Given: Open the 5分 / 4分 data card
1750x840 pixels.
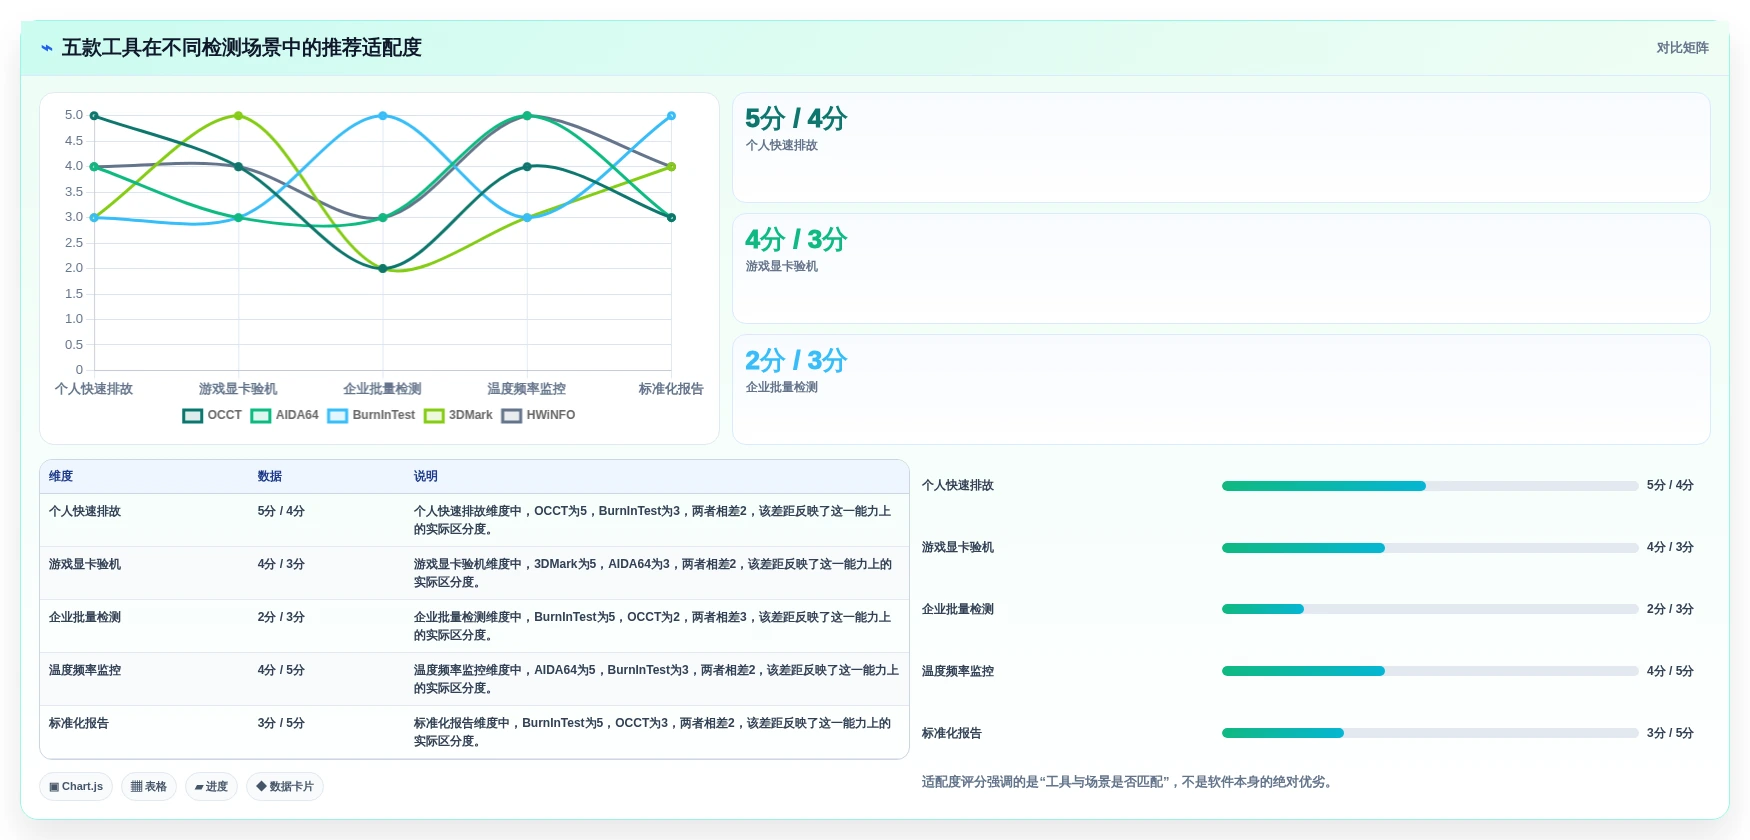Looking at the screenshot, I should [x=1221, y=148].
